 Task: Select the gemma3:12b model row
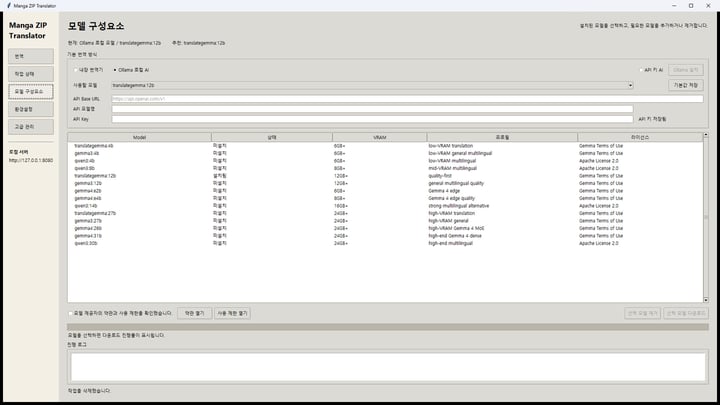pos(385,183)
